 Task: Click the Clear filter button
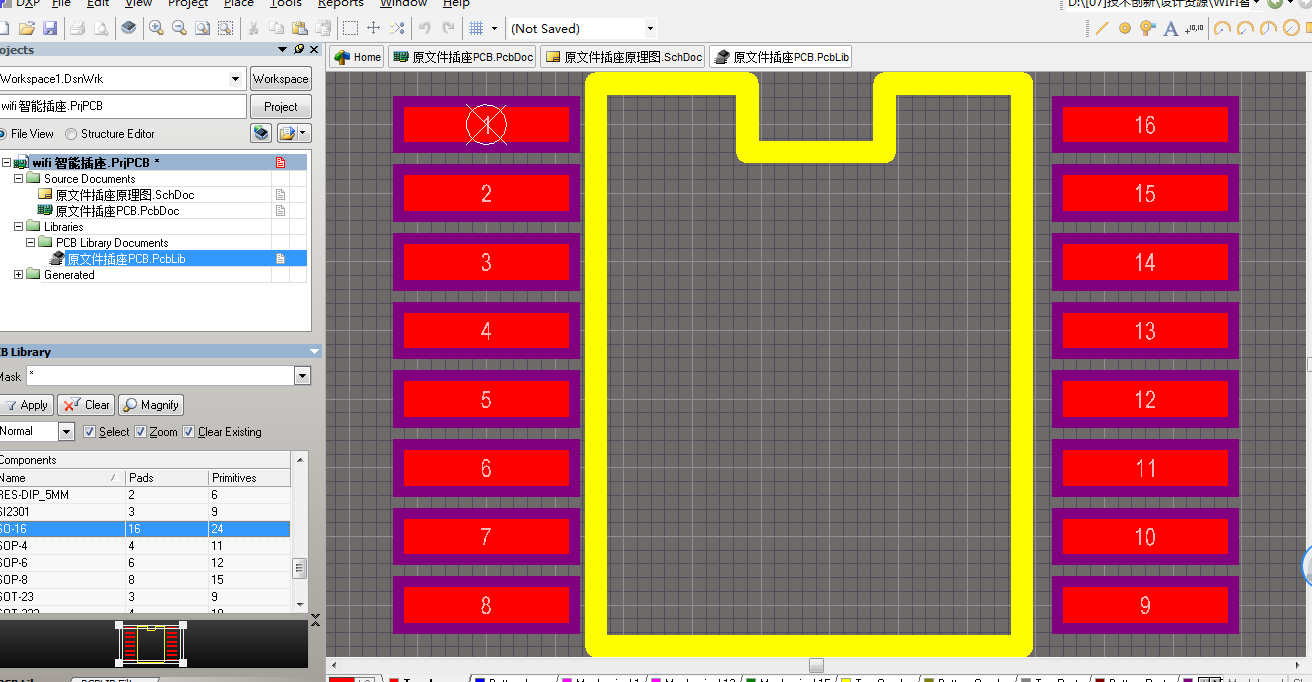[86, 405]
